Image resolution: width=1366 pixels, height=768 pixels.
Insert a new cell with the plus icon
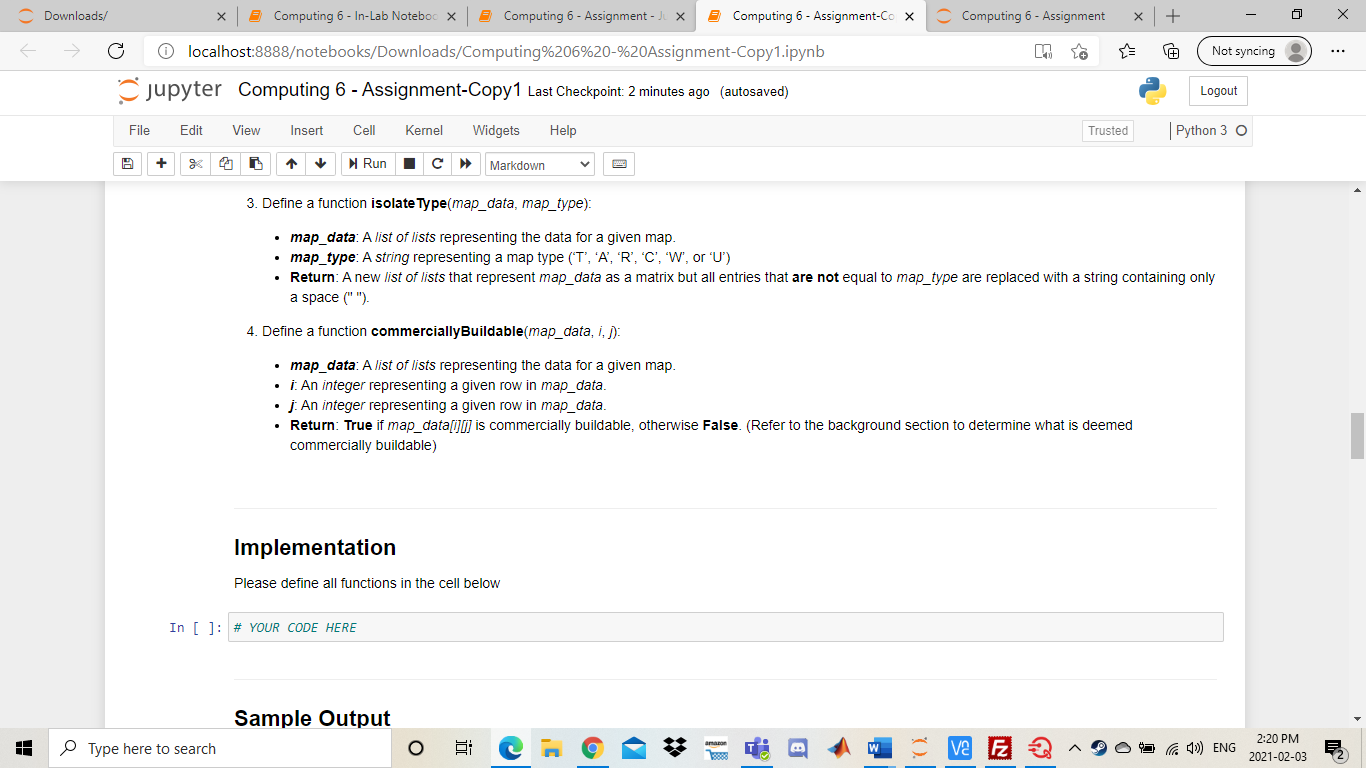click(x=161, y=163)
